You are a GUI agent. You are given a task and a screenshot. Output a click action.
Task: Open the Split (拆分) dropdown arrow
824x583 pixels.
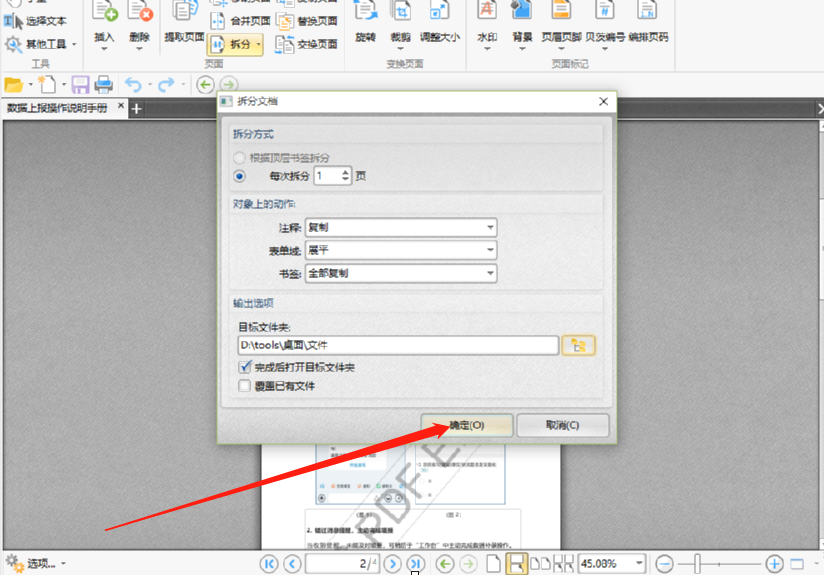[259, 44]
